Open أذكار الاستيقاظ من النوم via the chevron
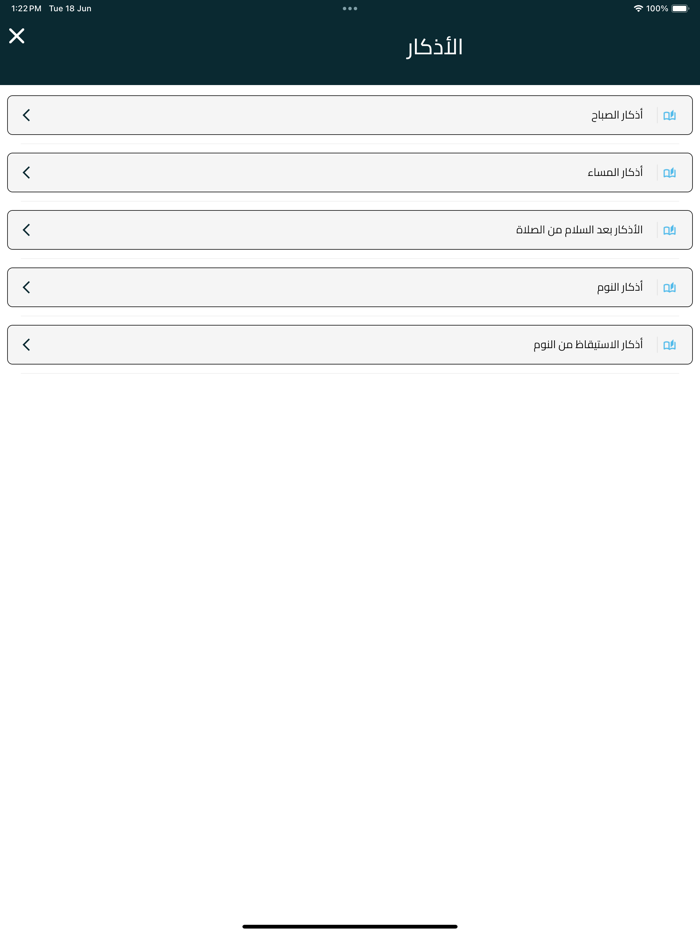 (26, 344)
